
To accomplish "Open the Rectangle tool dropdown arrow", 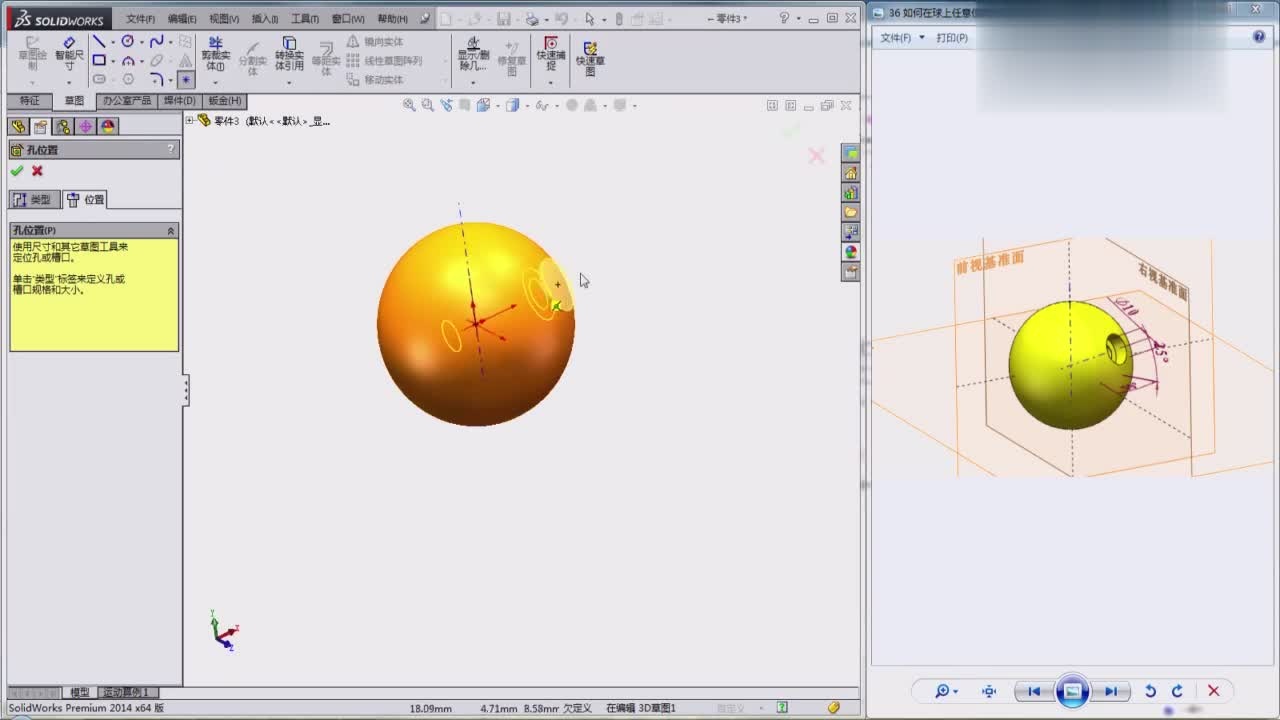I will (x=112, y=62).
